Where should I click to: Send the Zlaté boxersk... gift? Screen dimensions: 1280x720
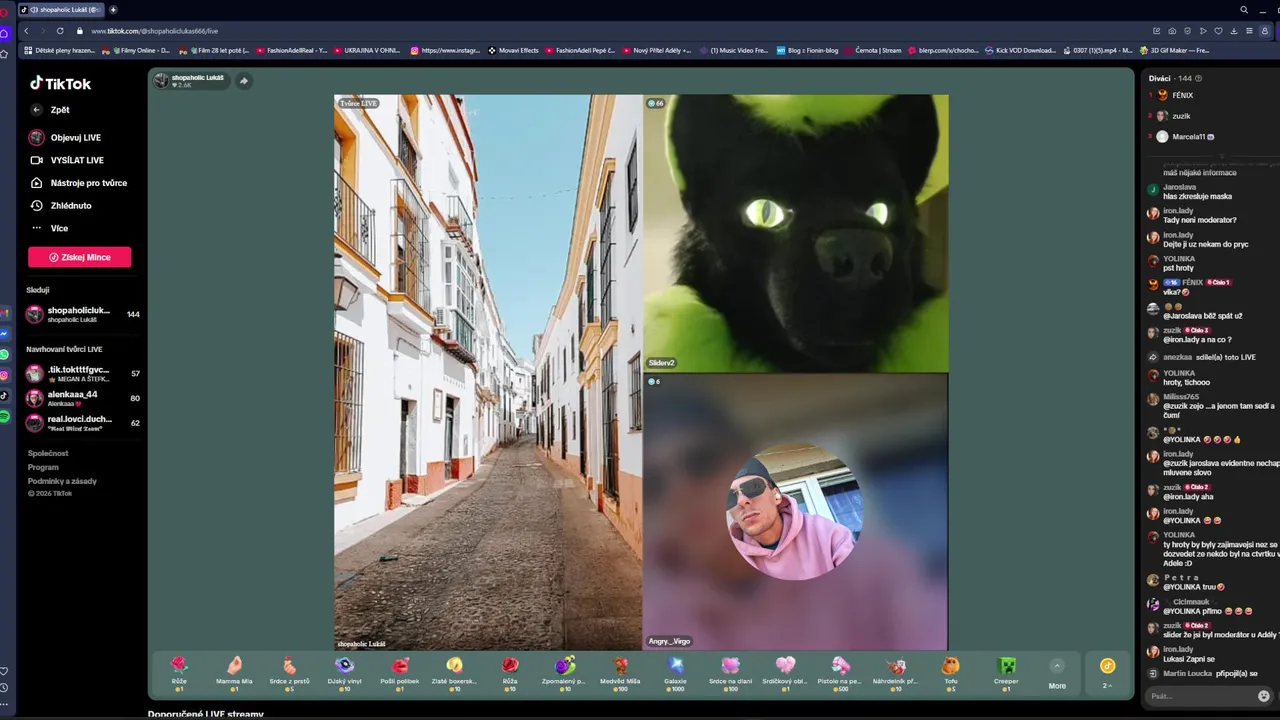(x=455, y=674)
